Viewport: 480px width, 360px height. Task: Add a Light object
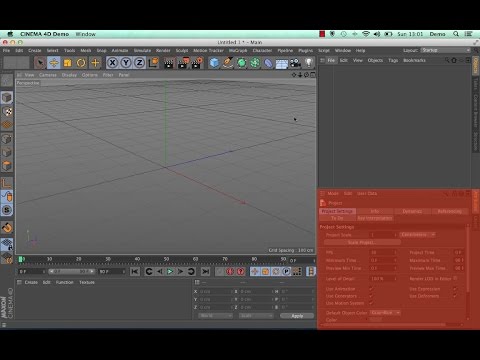tap(309, 63)
